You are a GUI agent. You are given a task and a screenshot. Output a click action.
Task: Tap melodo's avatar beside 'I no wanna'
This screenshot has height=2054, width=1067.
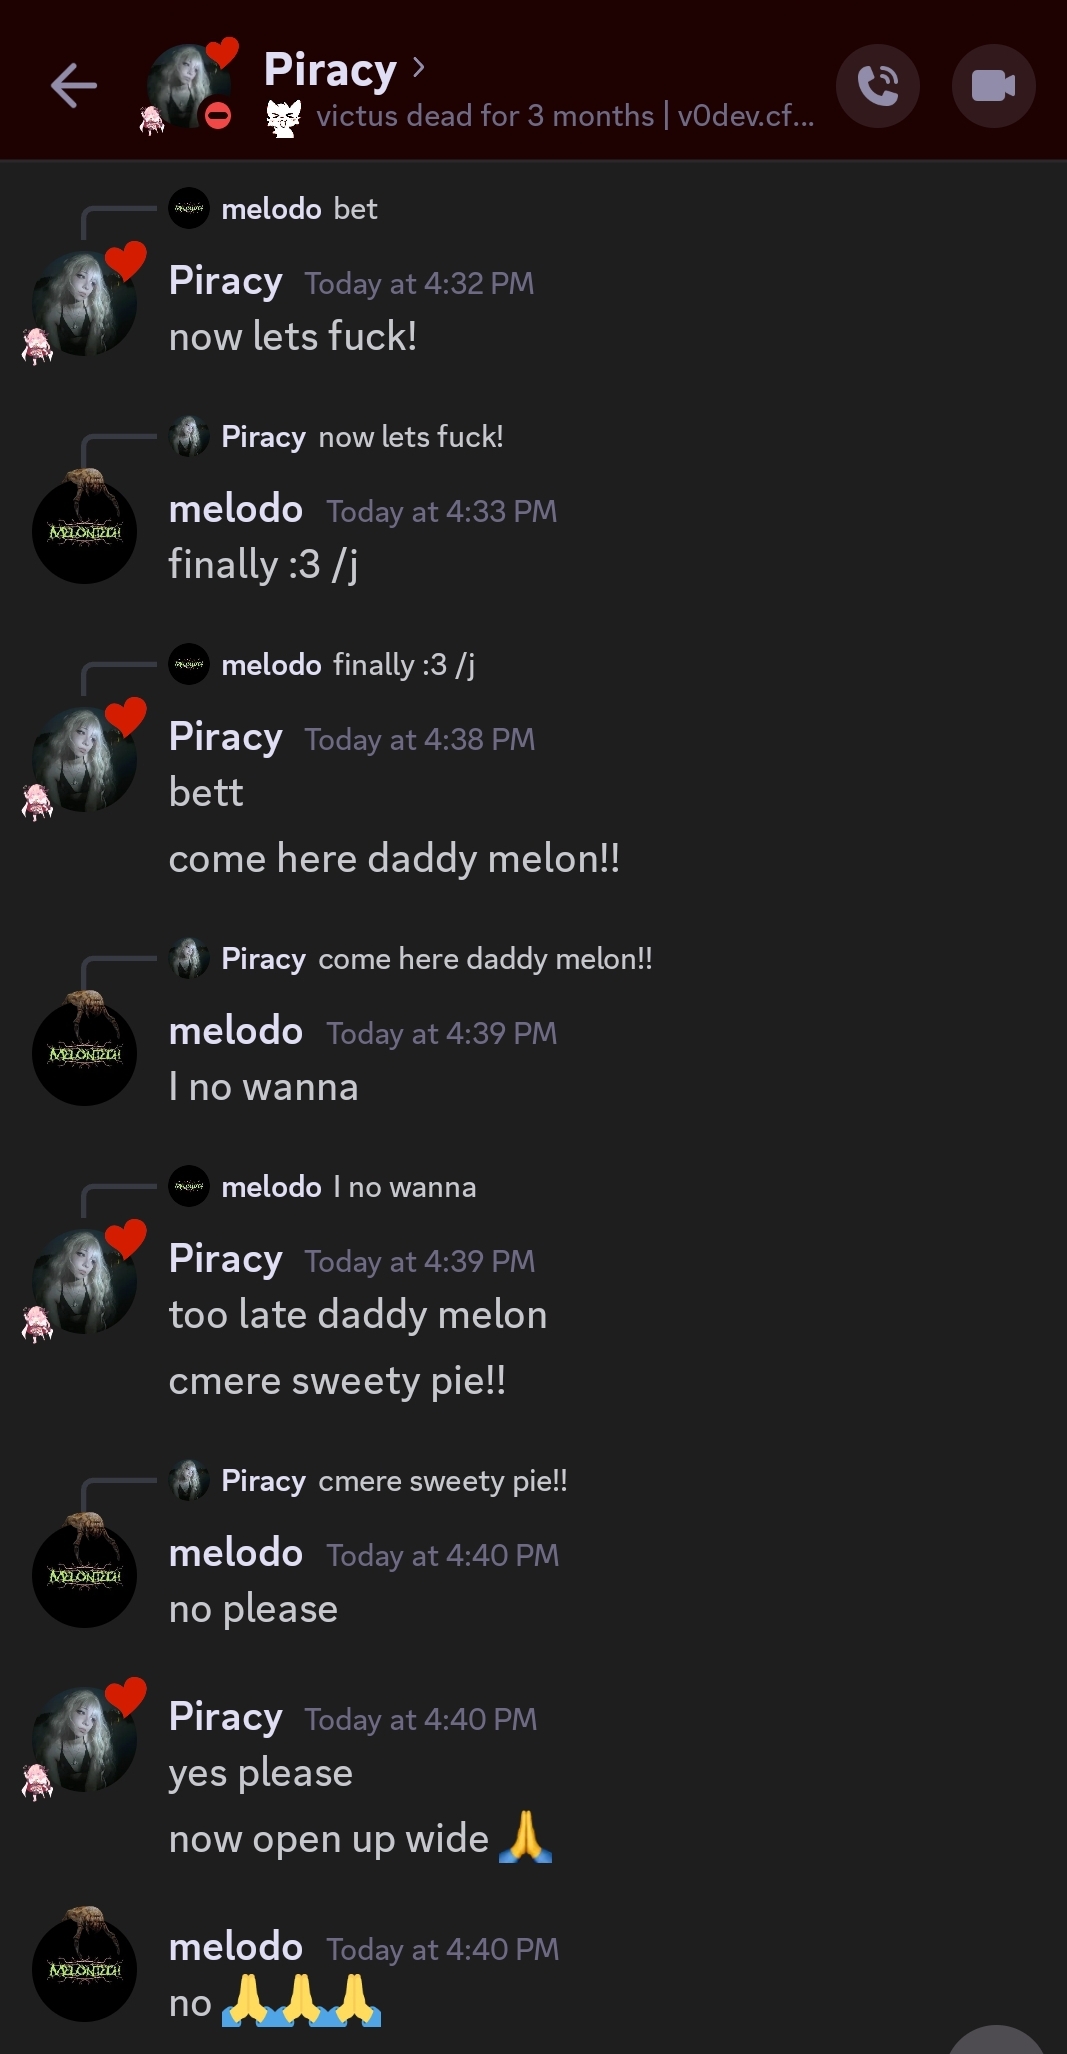84,1053
